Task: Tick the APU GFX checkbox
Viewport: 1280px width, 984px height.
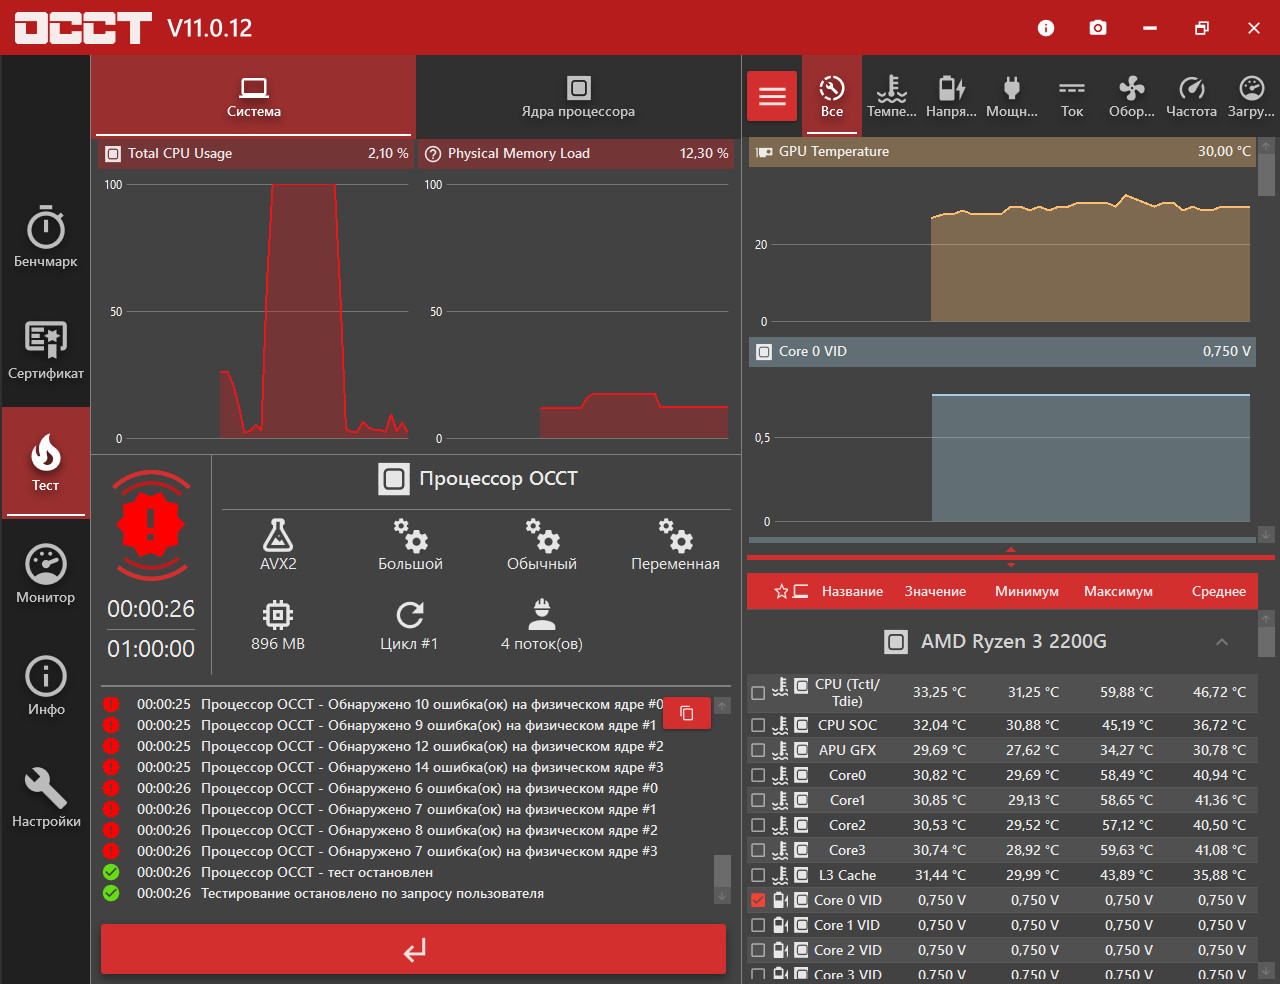Action: (x=758, y=750)
